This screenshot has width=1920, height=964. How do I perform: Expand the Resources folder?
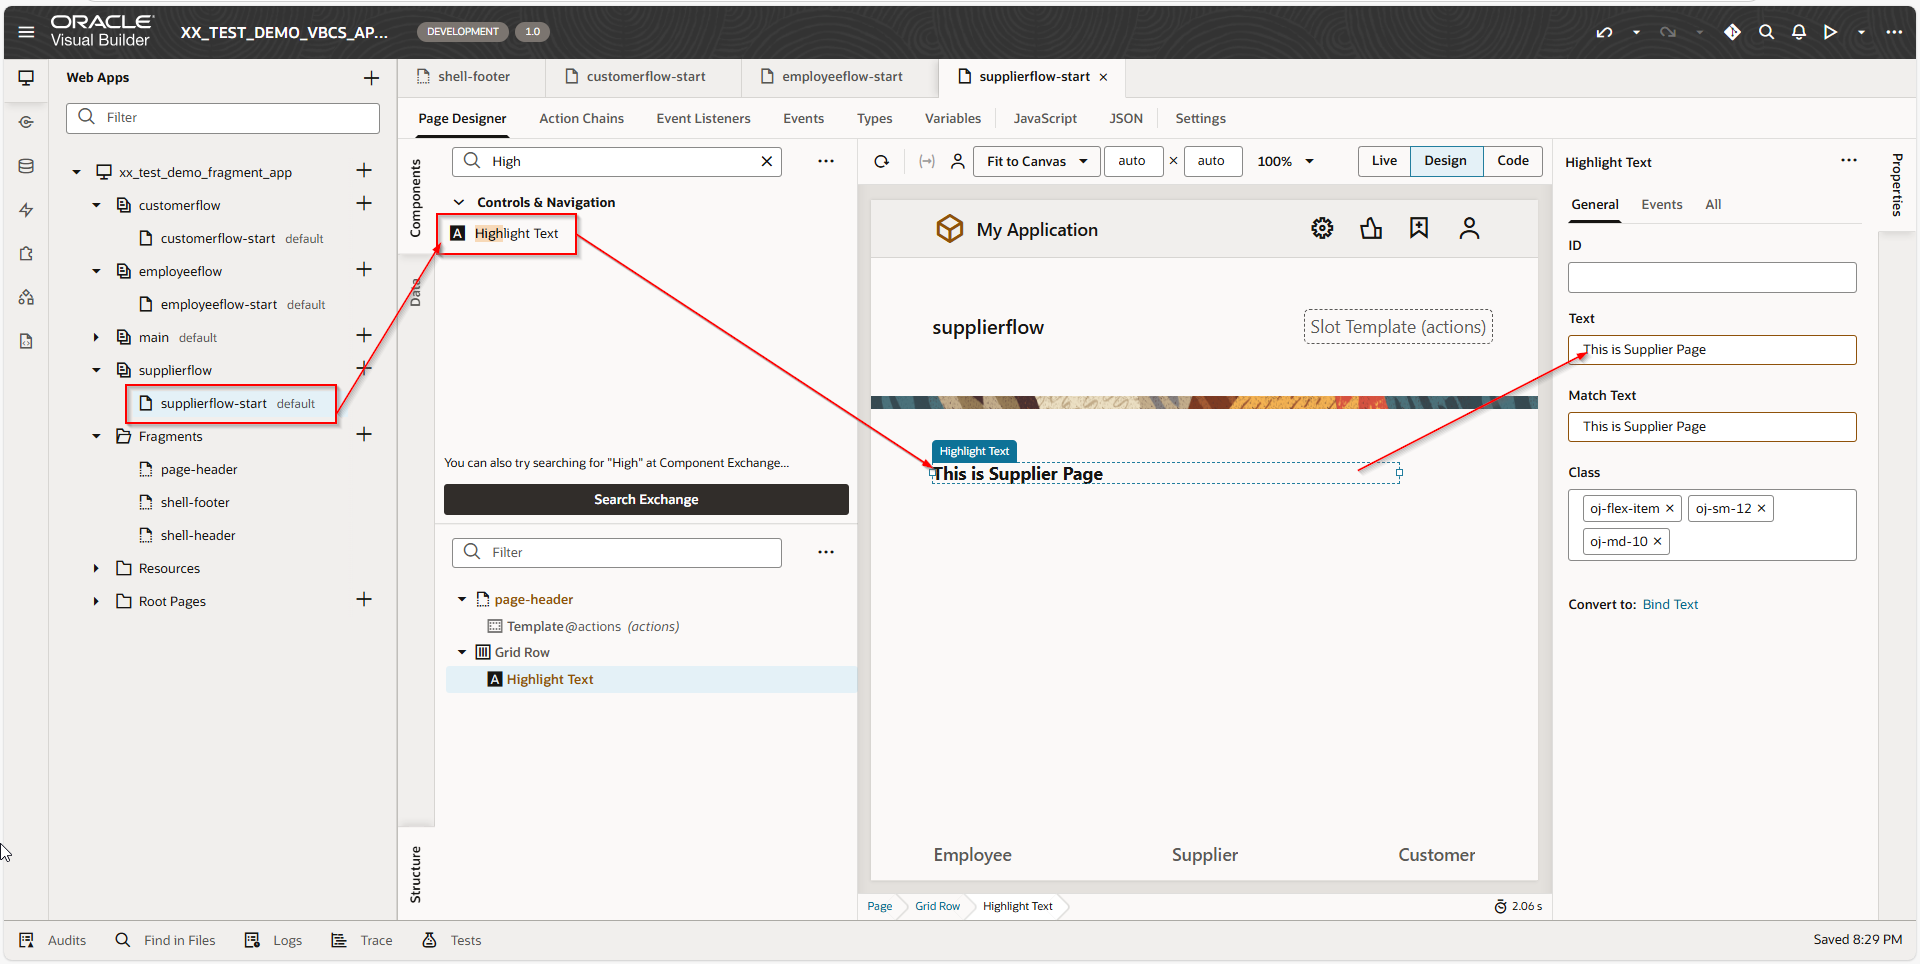[96, 568]
